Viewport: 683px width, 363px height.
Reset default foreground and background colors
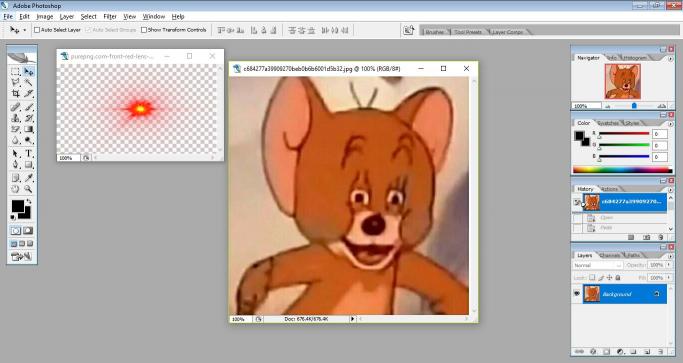(x=13, y=217)
